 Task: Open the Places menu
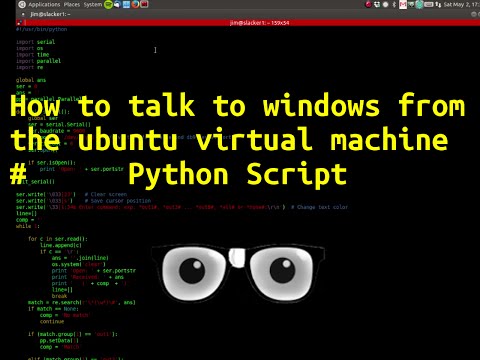72,4
